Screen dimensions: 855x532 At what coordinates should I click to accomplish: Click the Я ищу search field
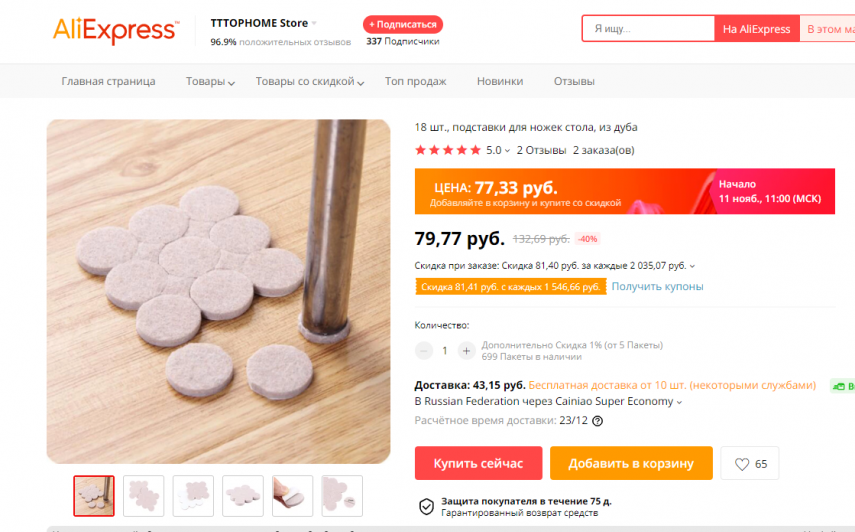(x=648, y=29)
